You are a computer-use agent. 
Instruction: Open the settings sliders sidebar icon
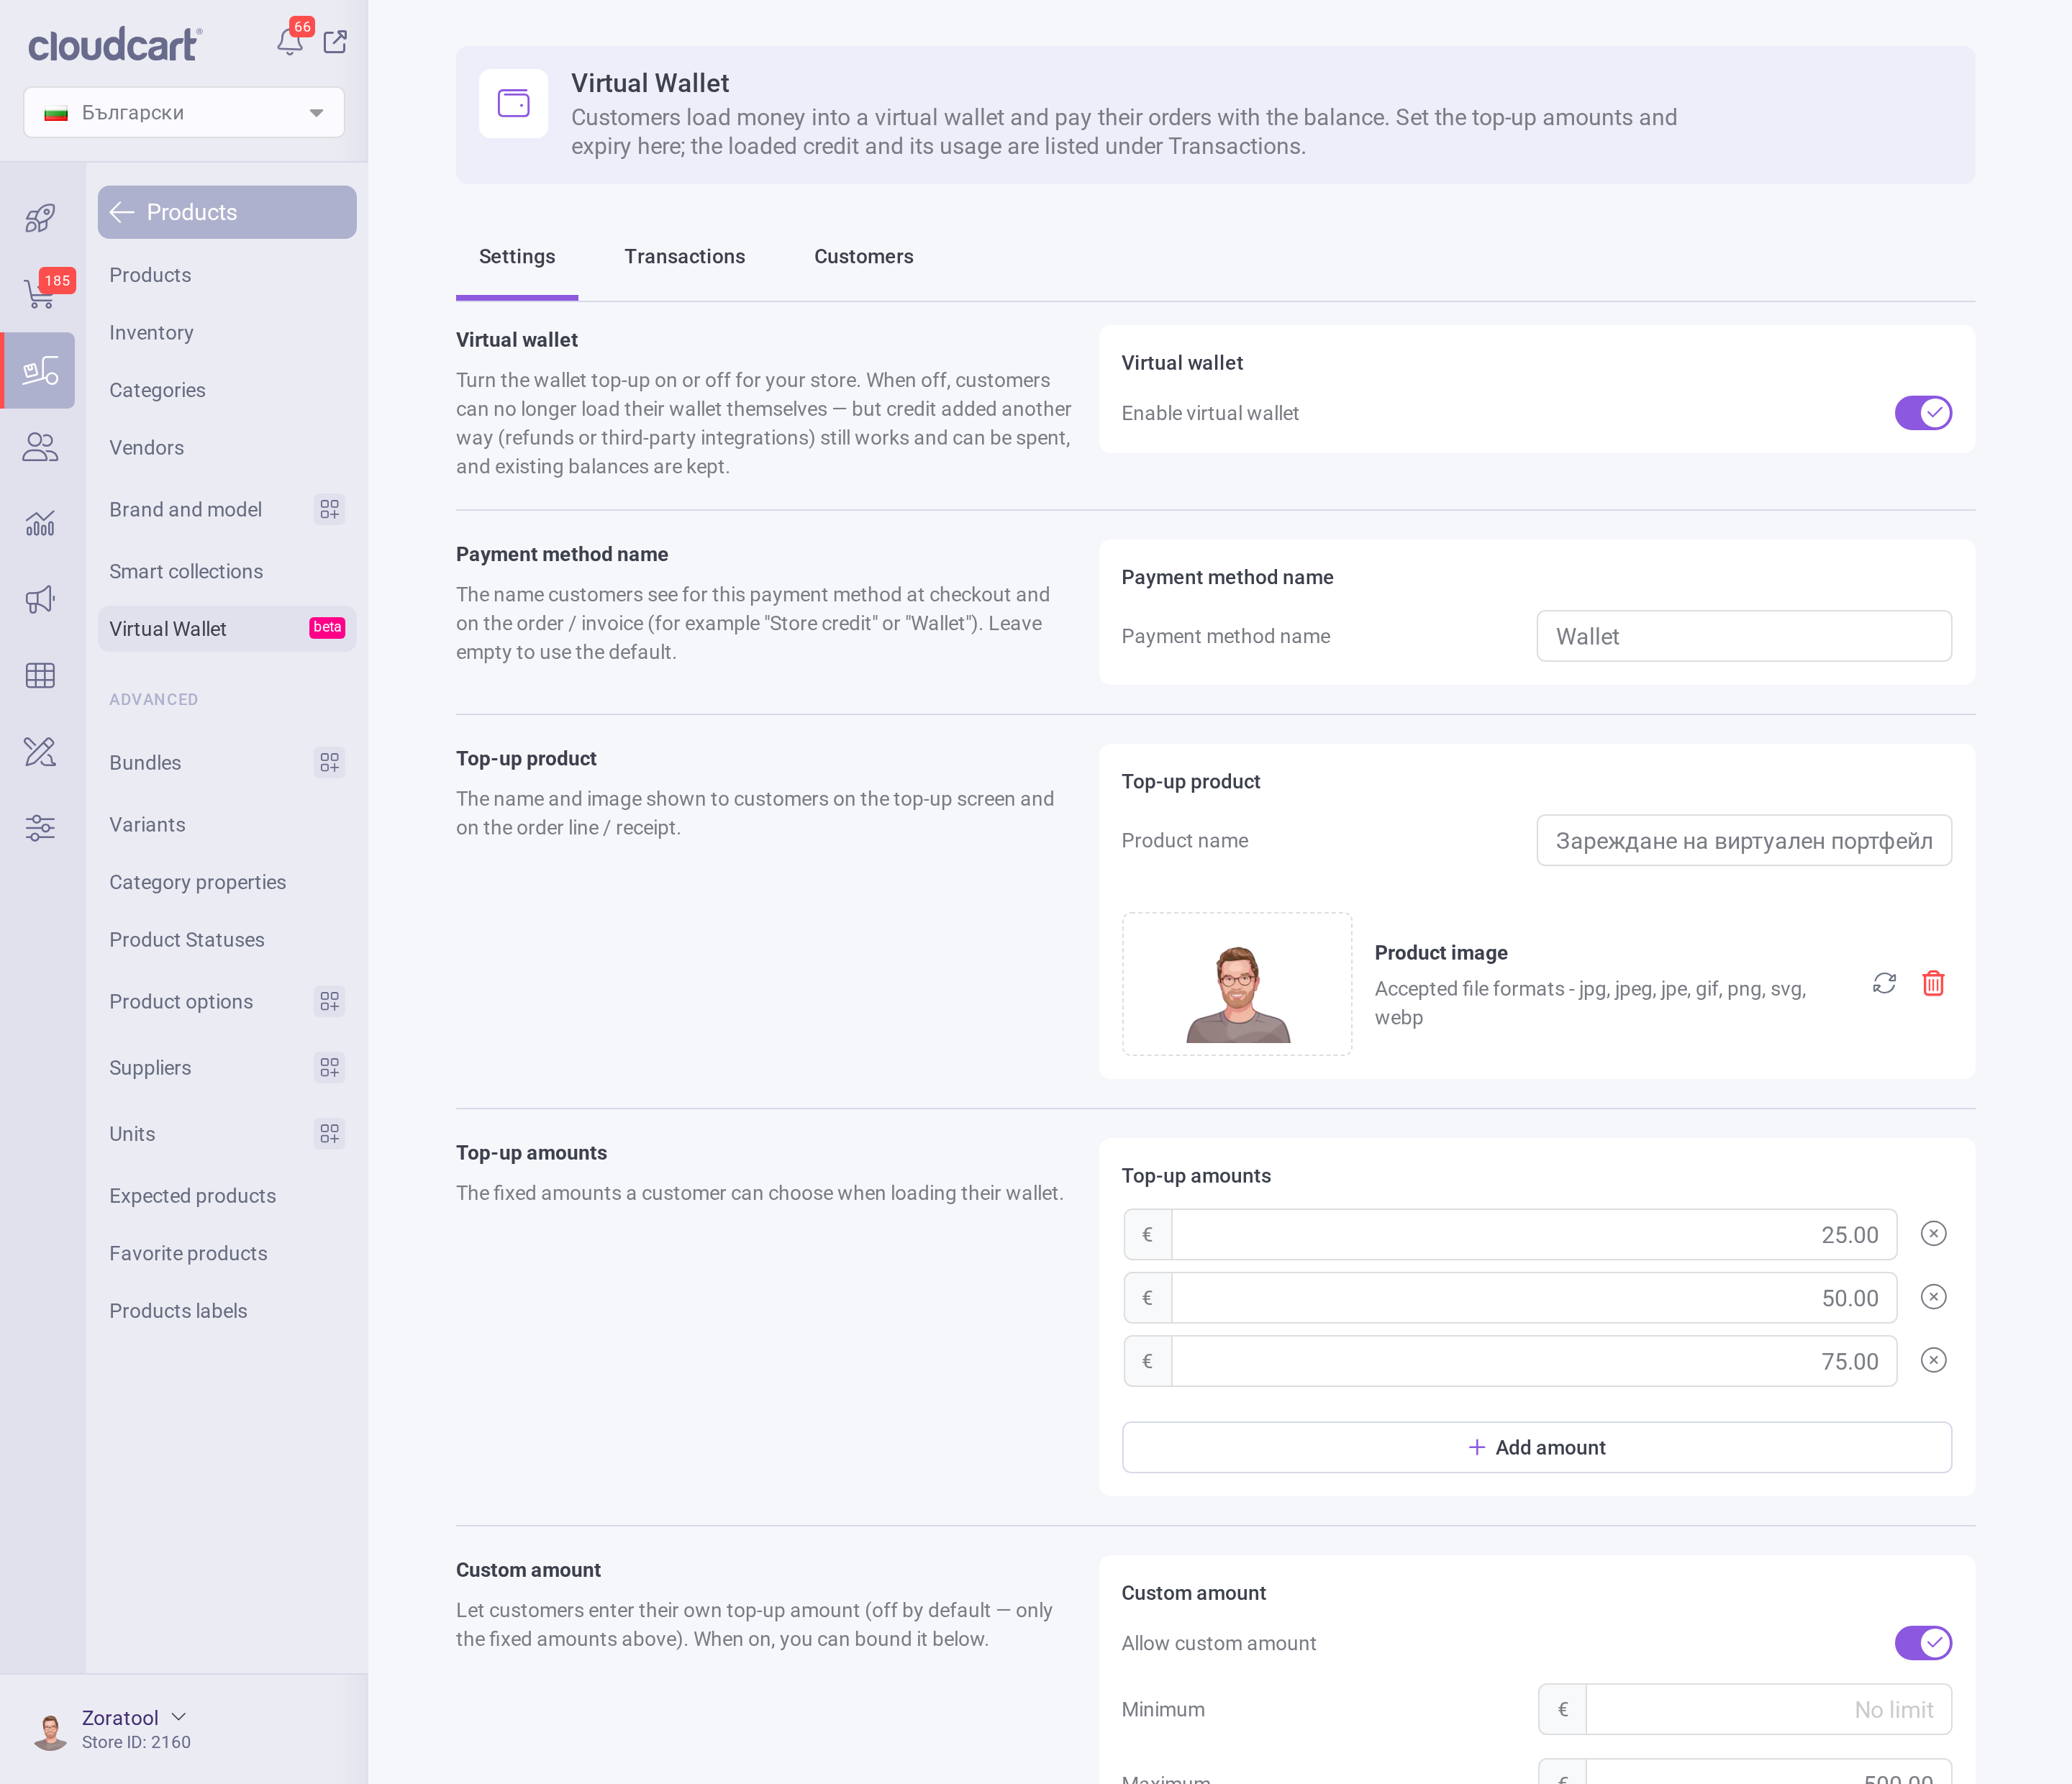click(40, 827)
